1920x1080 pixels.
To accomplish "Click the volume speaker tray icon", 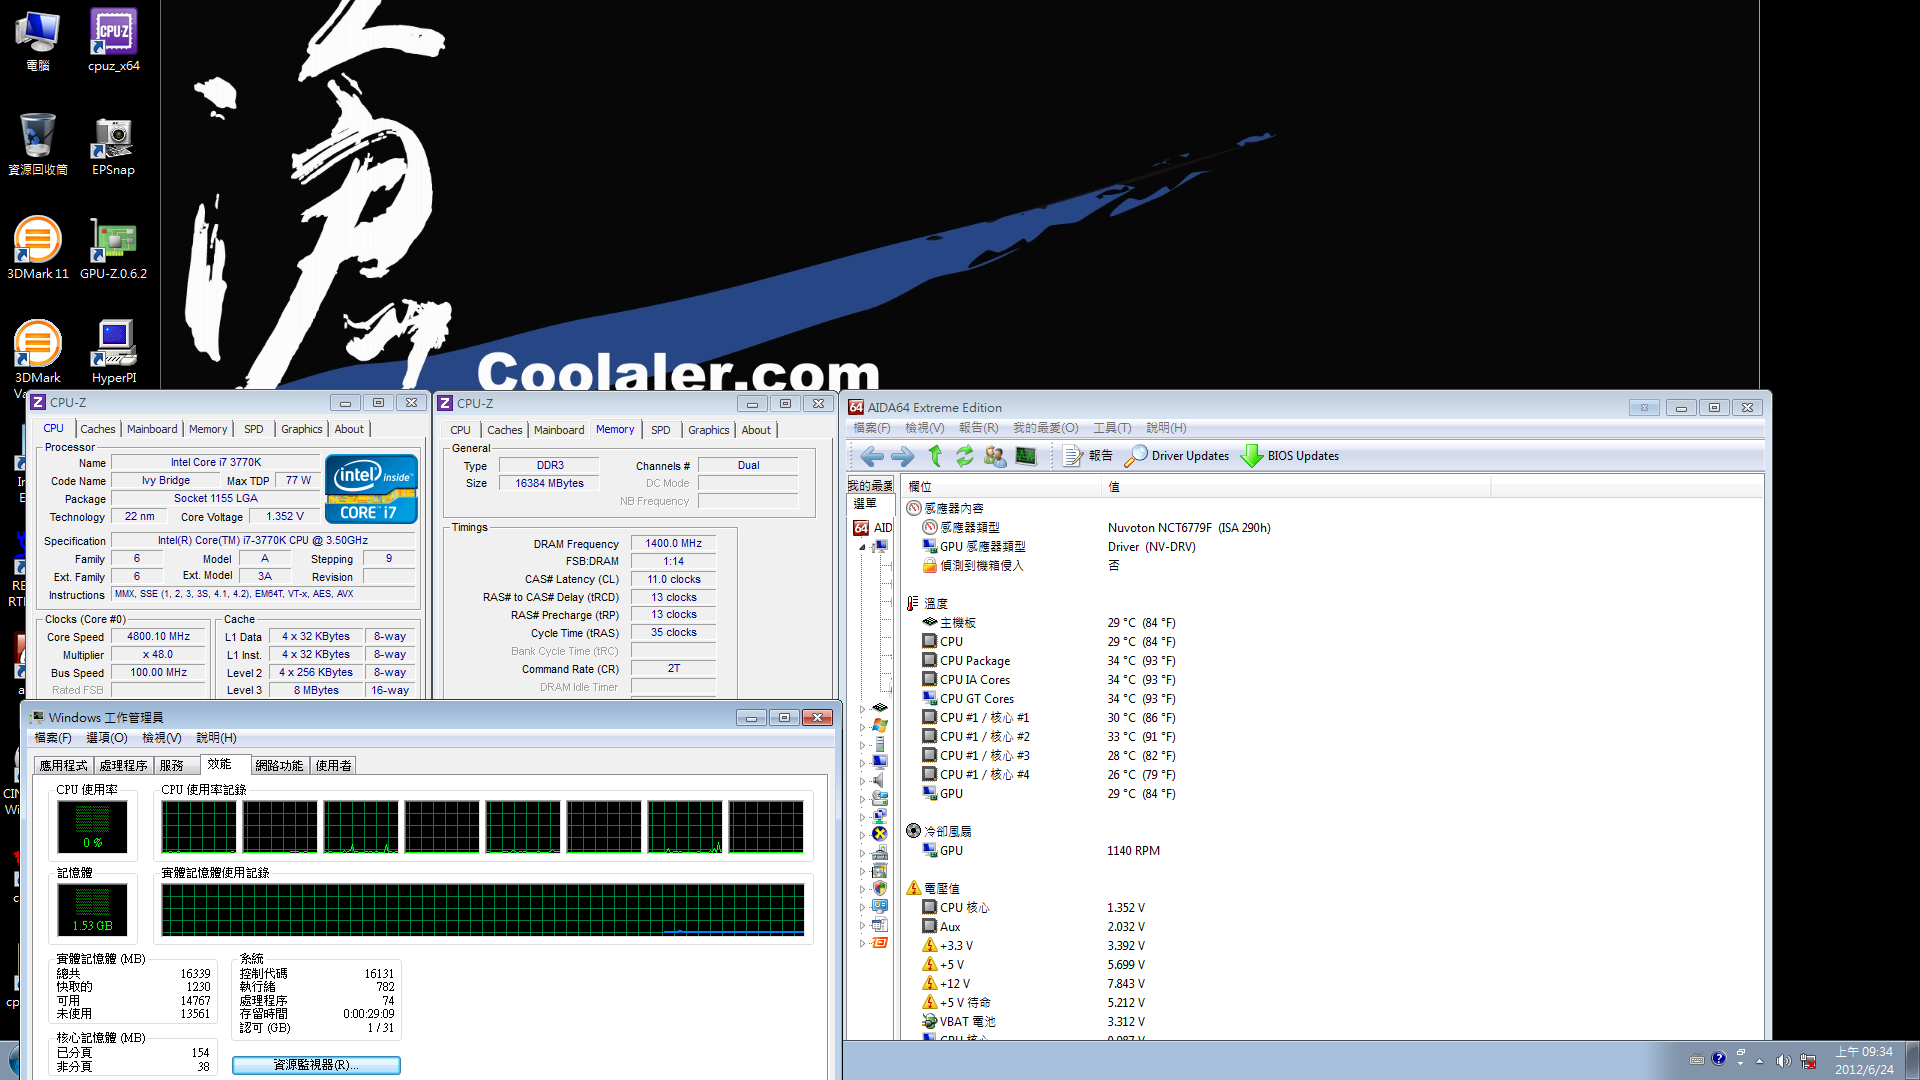I will point(1783,1061).
